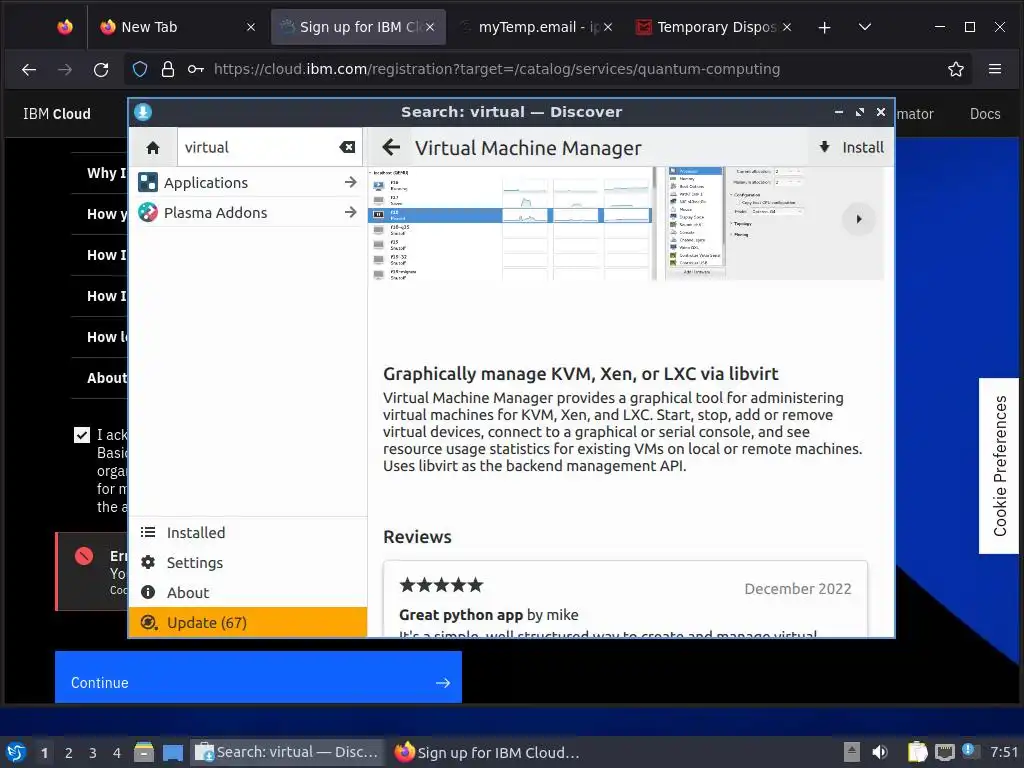Viewport: 1024px width, 768px height.
Task: Switch to virtual desktop 2
Action: coord(69,753)
